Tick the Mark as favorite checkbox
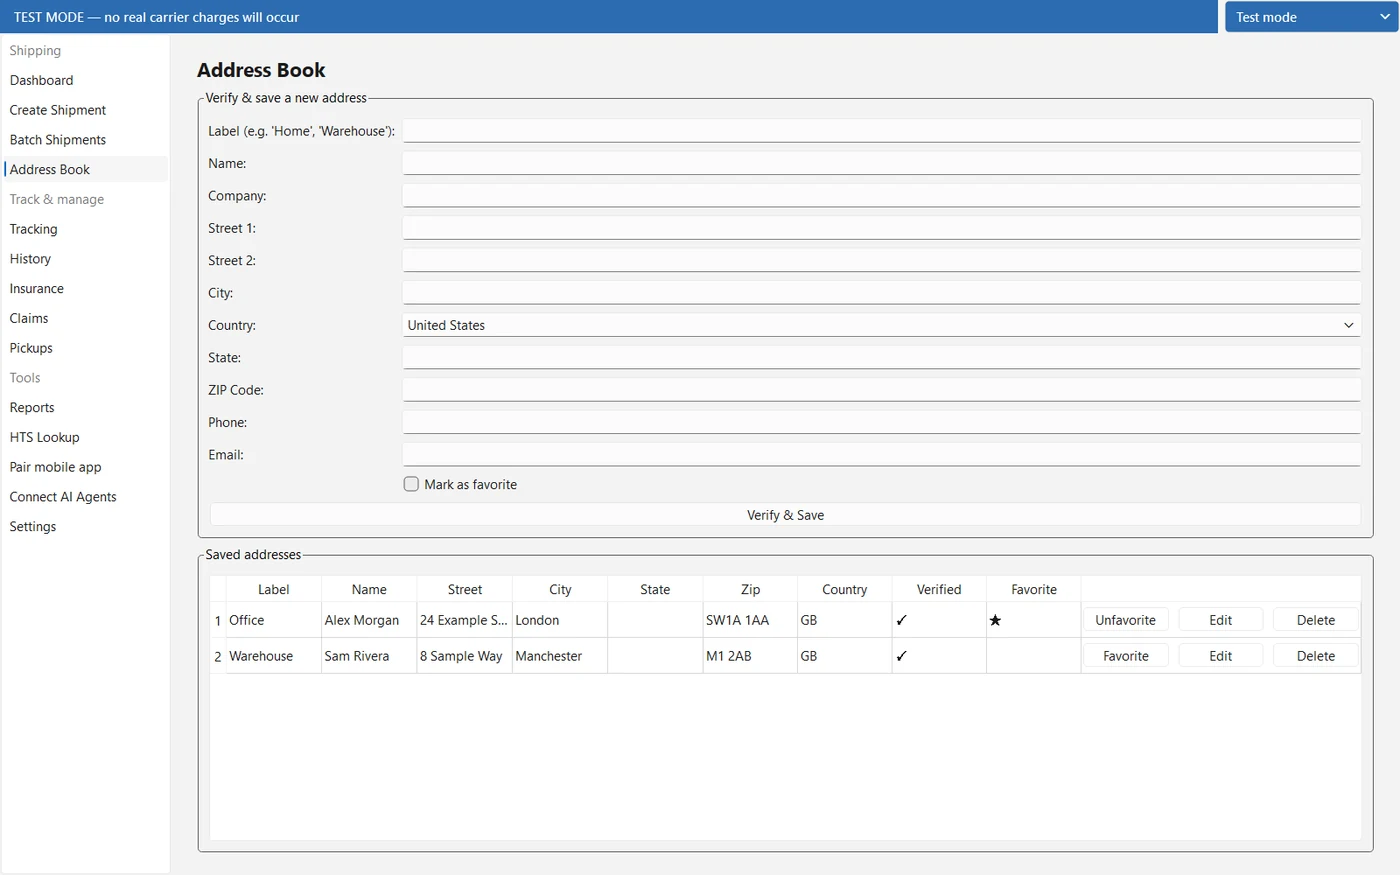The width and height of the screenshot is (1400, 875). [x=411, y=484]
